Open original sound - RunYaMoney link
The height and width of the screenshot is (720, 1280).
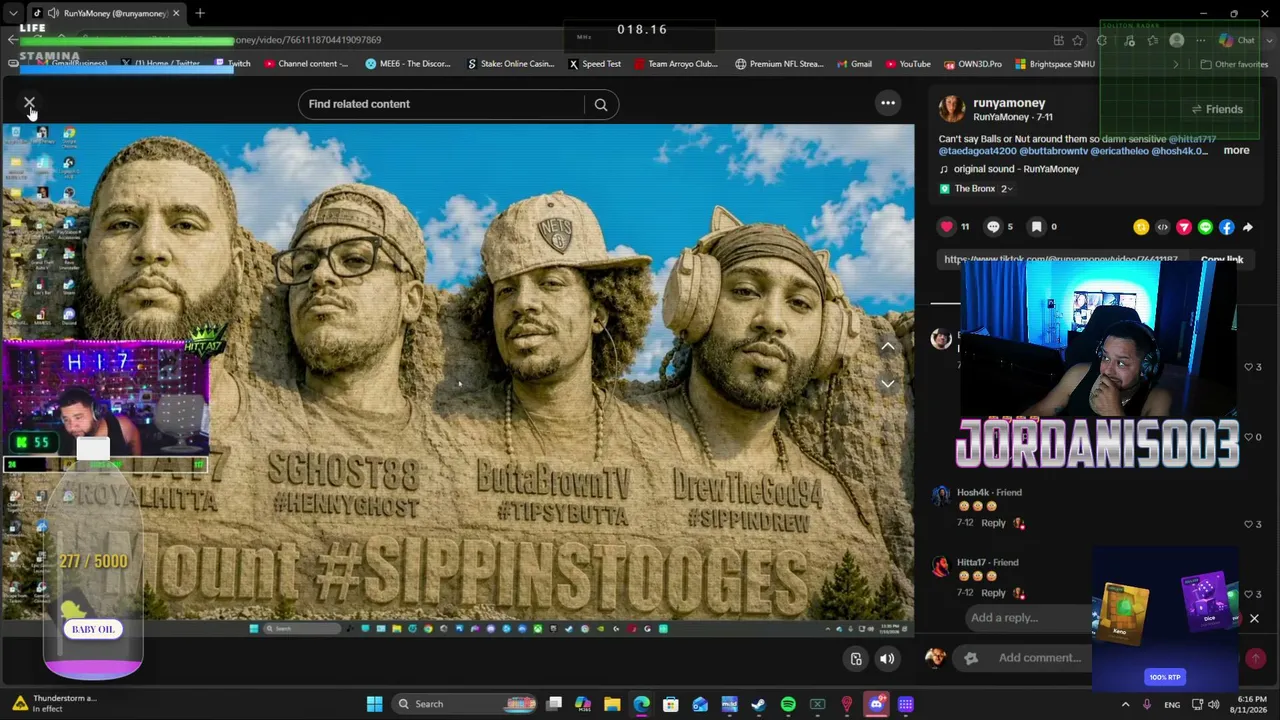point(1016,169)
